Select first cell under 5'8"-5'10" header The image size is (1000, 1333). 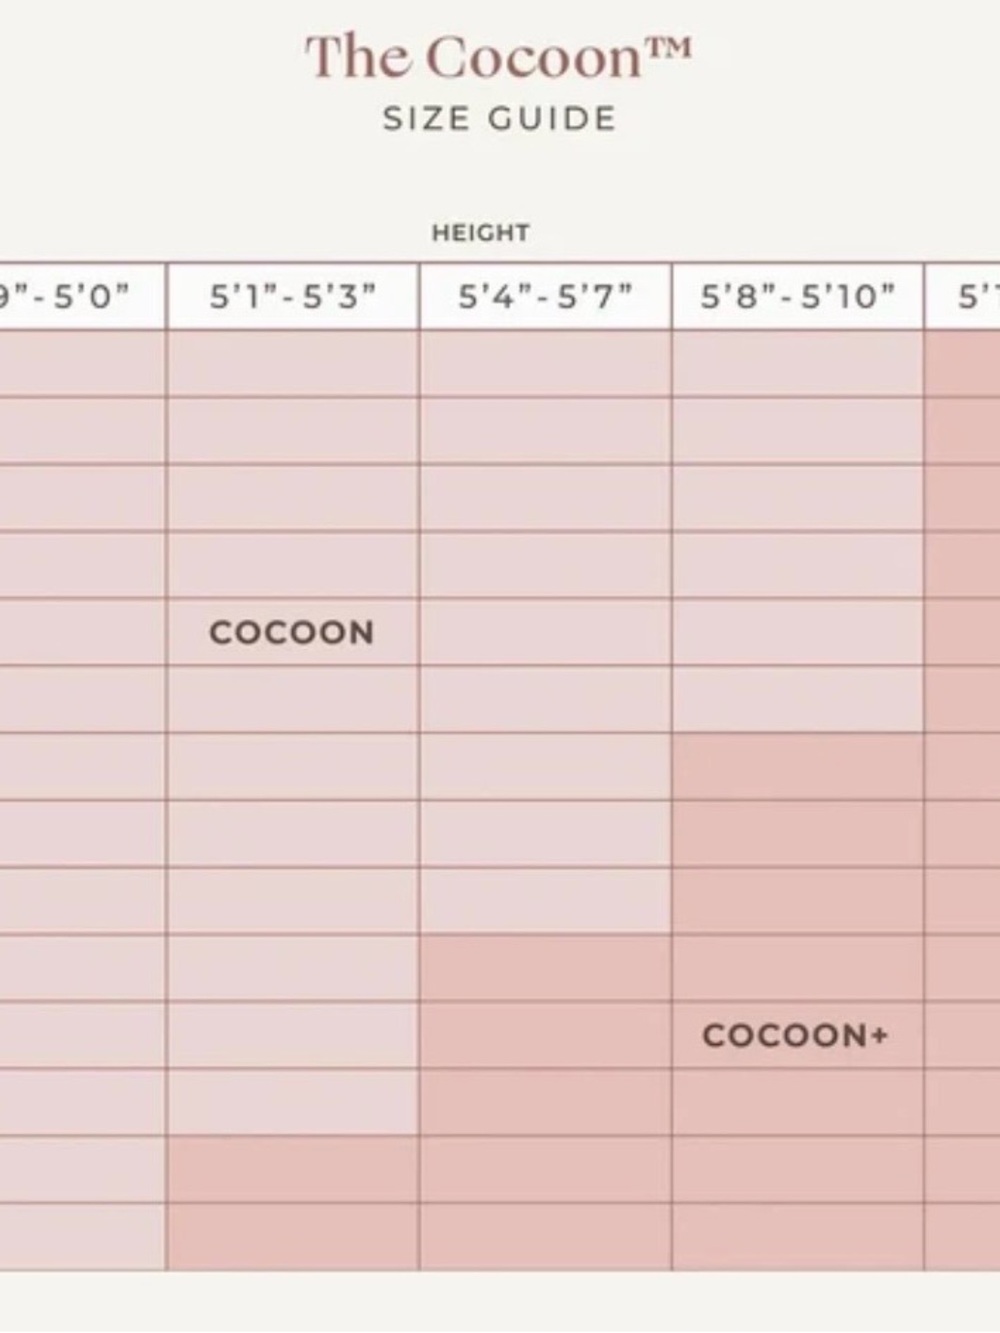point(797,364)
